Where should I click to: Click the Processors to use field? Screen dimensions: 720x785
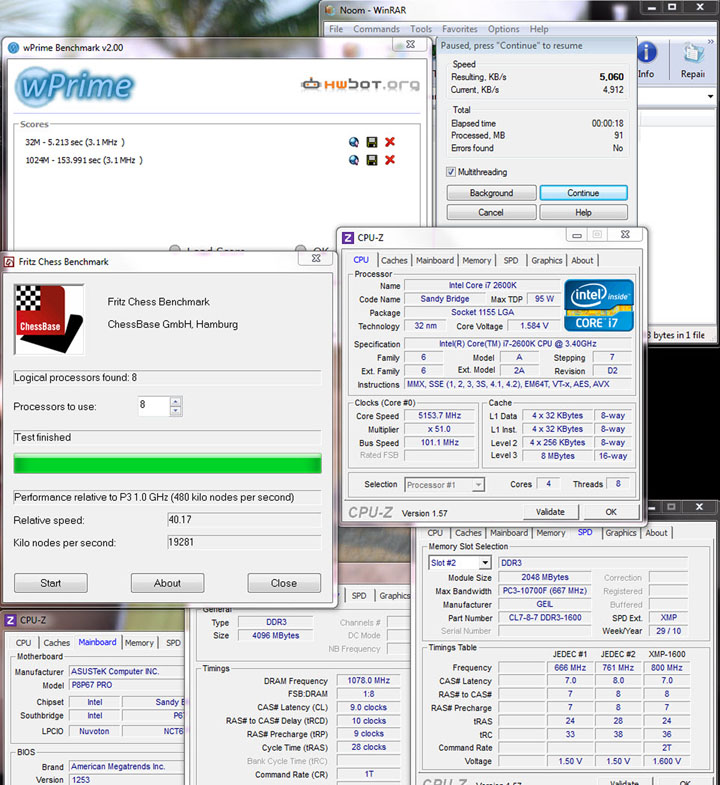coord(154,406)
